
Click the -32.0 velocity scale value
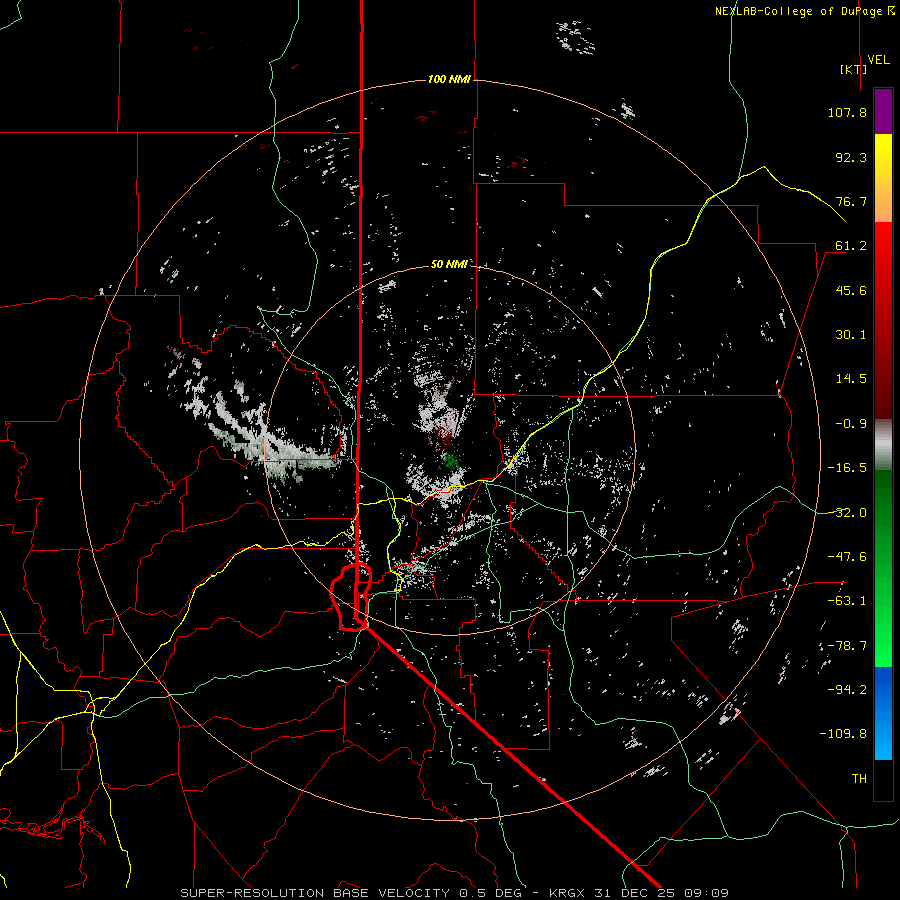847,513
